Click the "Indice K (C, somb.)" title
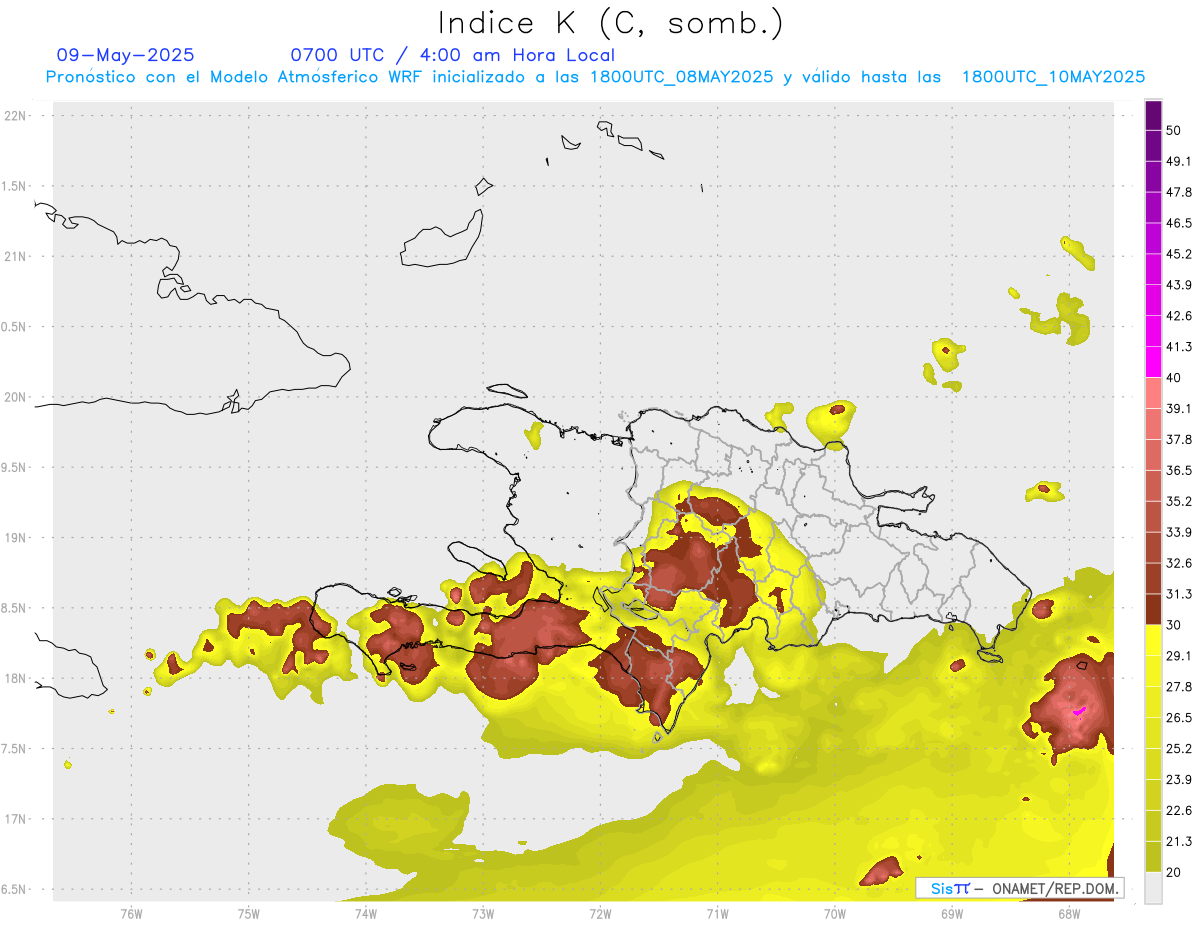This screenshot has width=1200, height=927. click(x=610, y=23)
